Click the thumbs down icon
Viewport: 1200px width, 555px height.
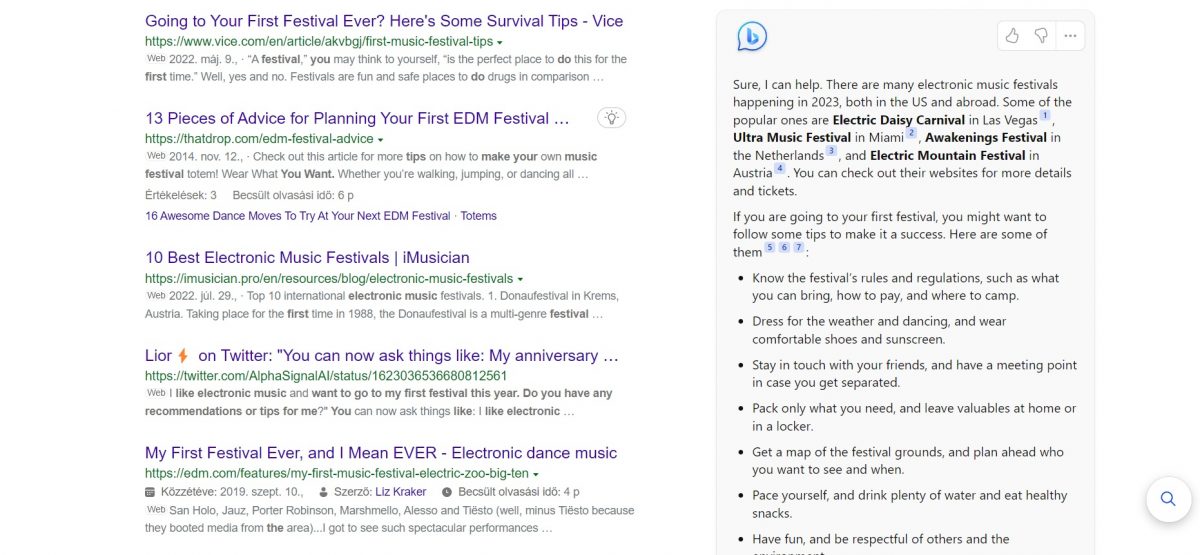click(x=1041, y=36)
